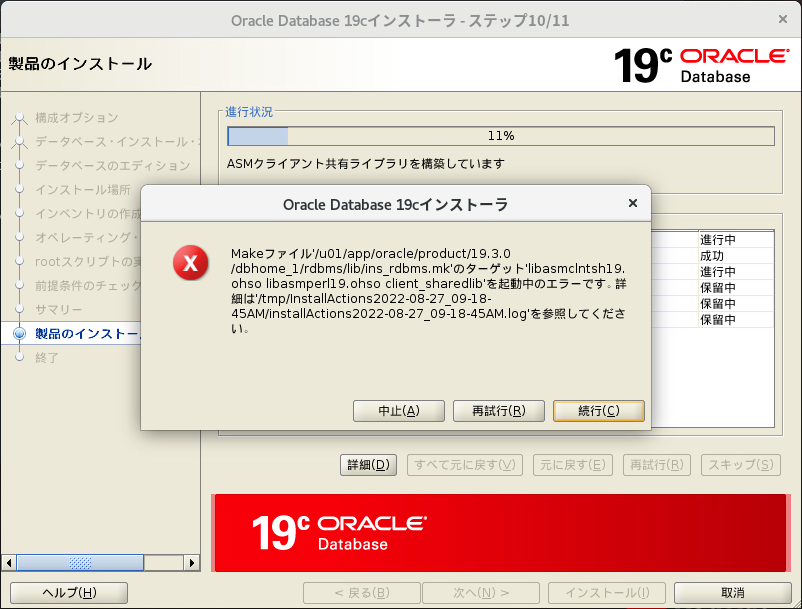The width and height of the screenshot is (802, 609).
Task: Click 取消 to cancel the installer
Action: [738, 592]
